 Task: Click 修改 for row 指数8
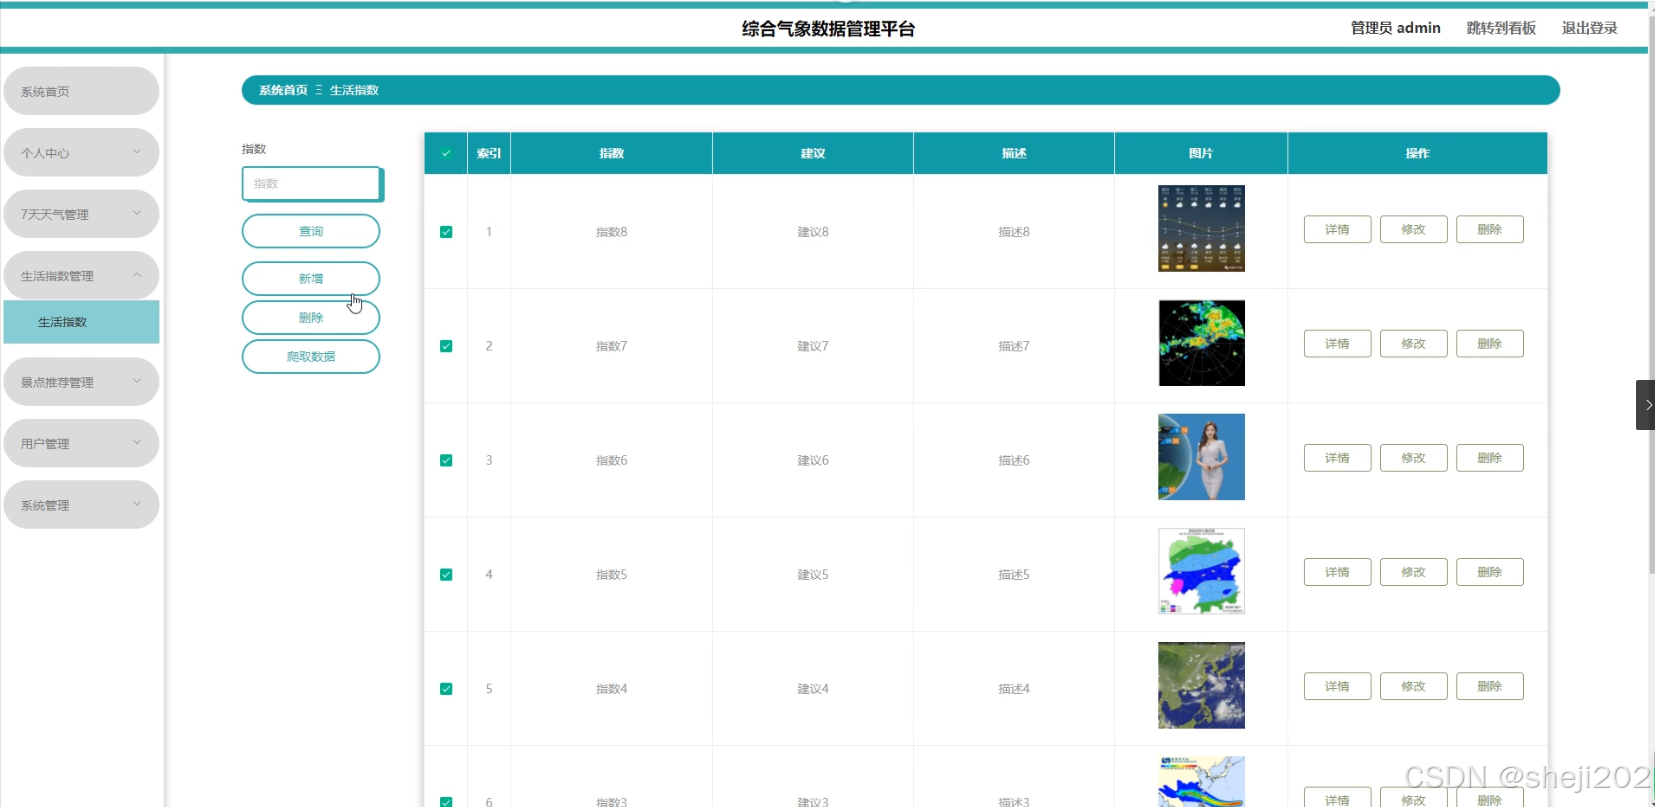[x=1413, y=229]
